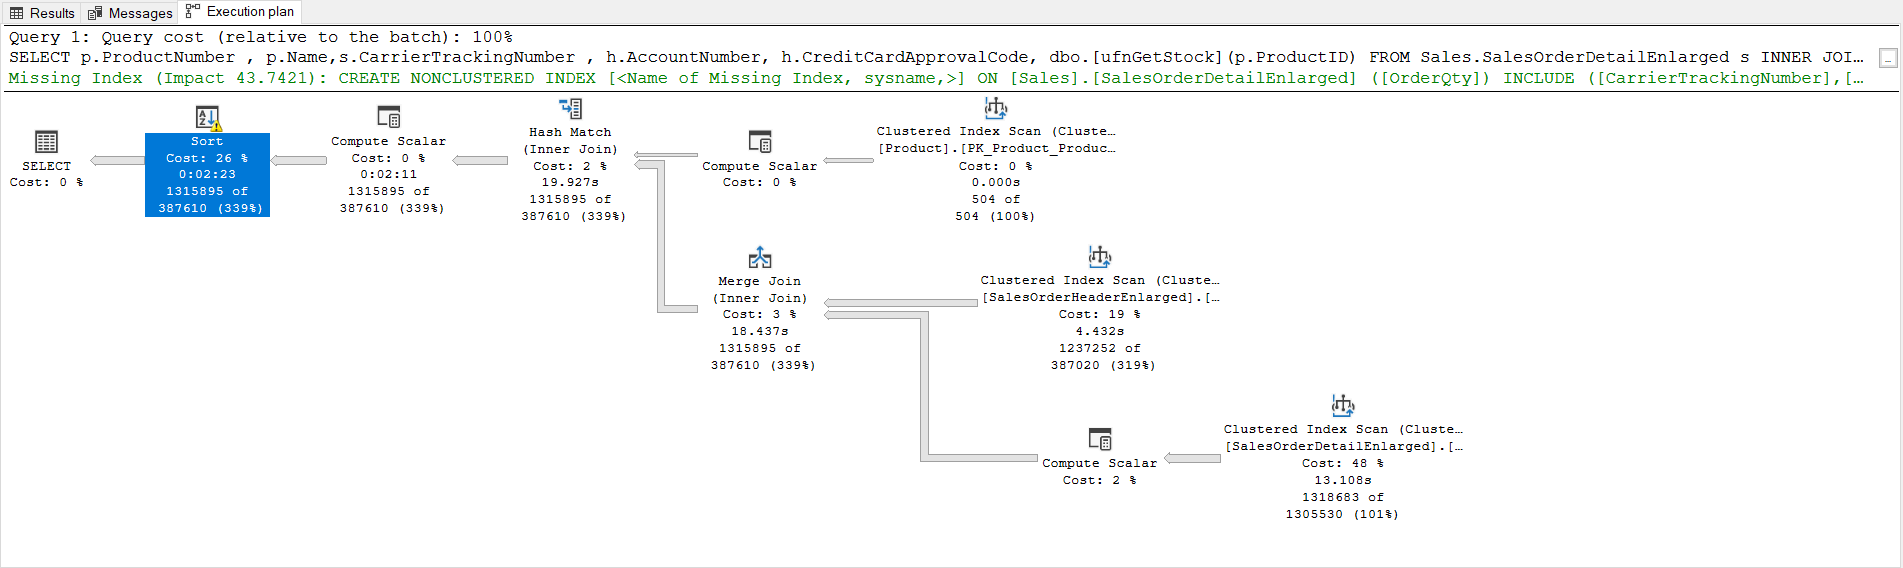Select Compute Scalar icon next to Sort

point(389,118)
